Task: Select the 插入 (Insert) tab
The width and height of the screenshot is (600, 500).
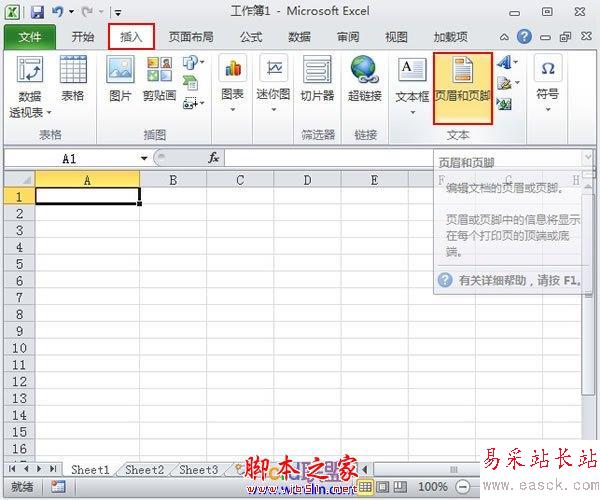Action: pyautogui.click(x=131, y=37)
